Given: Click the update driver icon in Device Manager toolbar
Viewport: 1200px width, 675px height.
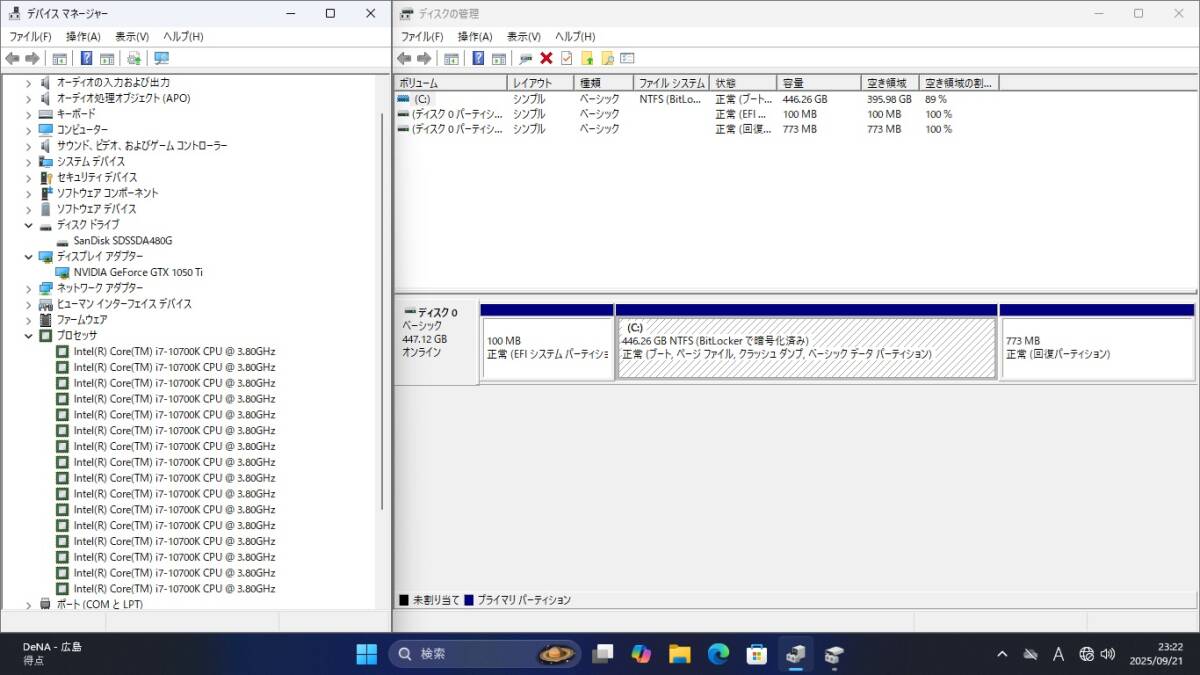Looking at the screenshot, I should pos(134,58).
